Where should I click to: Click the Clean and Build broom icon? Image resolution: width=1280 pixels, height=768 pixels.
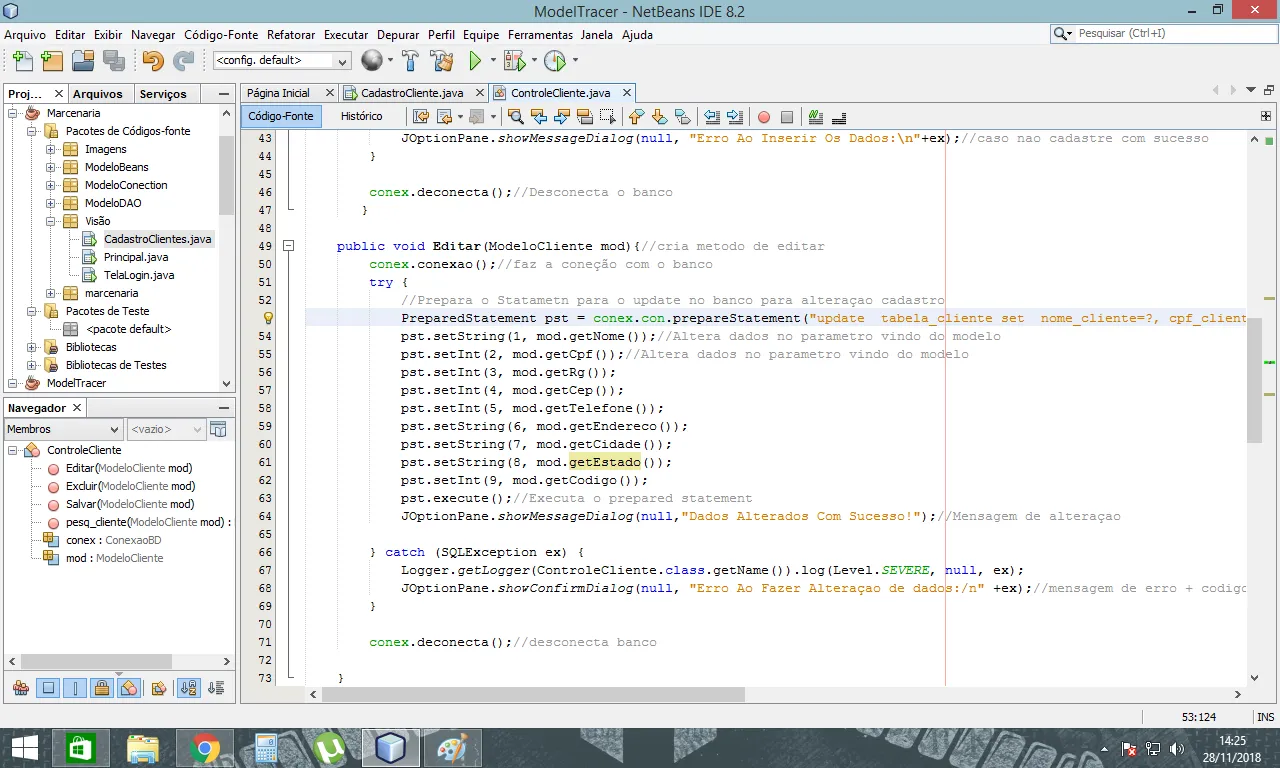pyautogui.click(x=441, y=61)
